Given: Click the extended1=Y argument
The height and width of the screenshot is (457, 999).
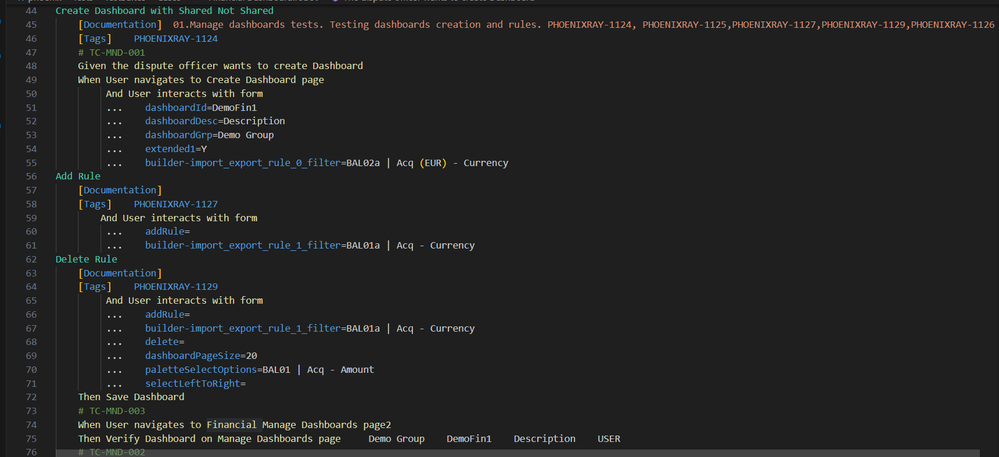Looking at the screenshot, I should [176, 149].
